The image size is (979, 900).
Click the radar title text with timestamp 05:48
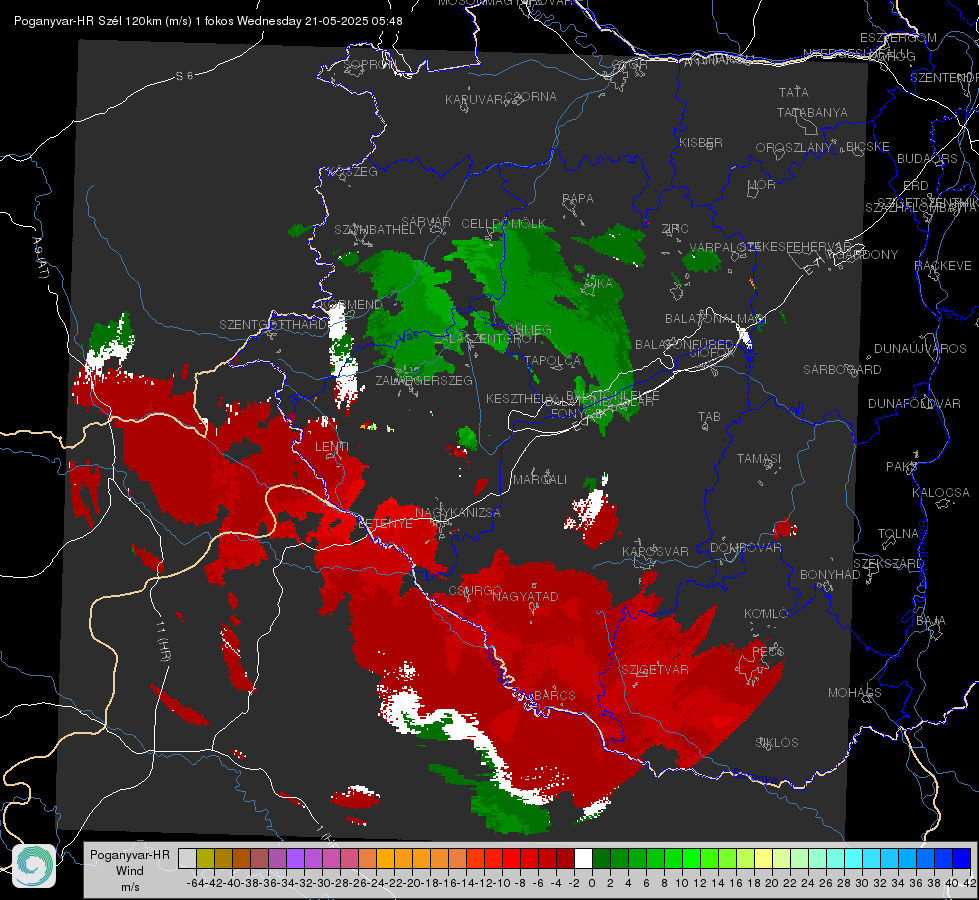click(208, 21)
